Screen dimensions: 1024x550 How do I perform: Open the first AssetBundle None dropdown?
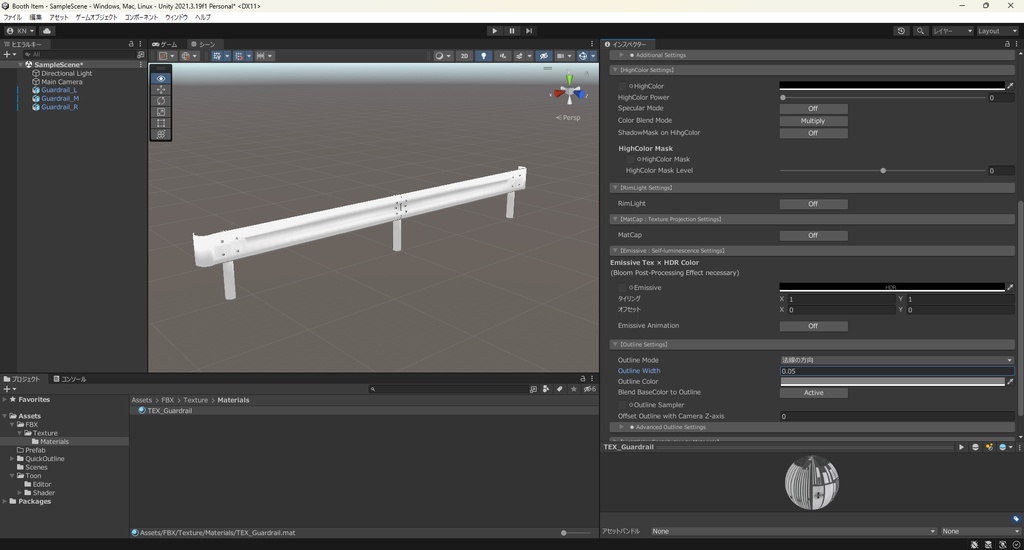point(793,531)
